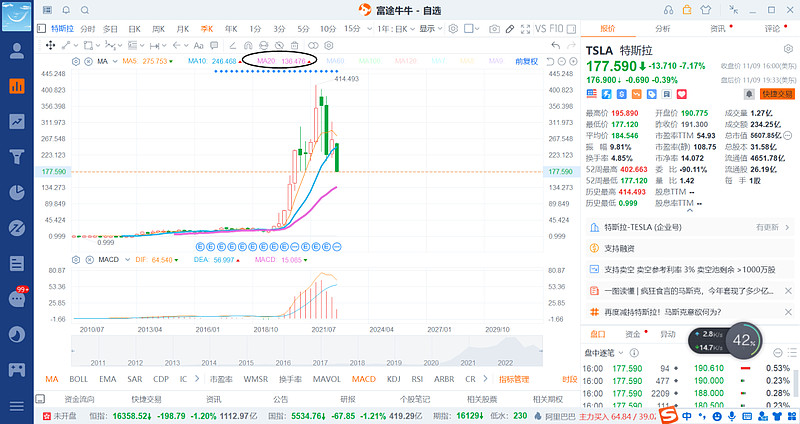Image resolution: width=800 pixels, height=424 pixels.
Task: Select the text annotation Aa tool
Action: pyautogui.click(x=198, y=45)
